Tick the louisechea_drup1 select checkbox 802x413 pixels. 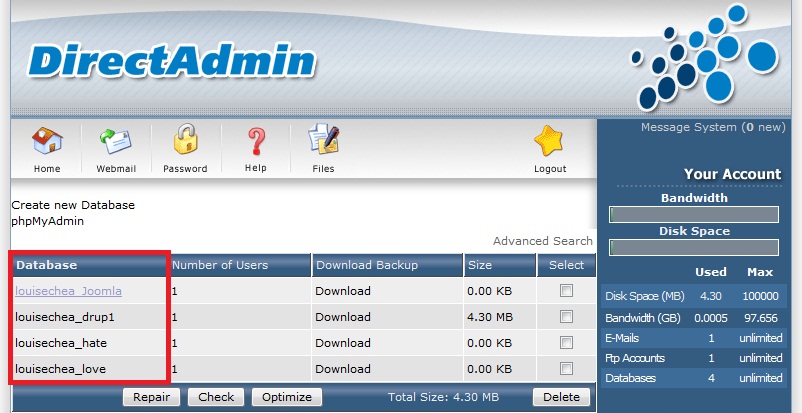point(566,317)
